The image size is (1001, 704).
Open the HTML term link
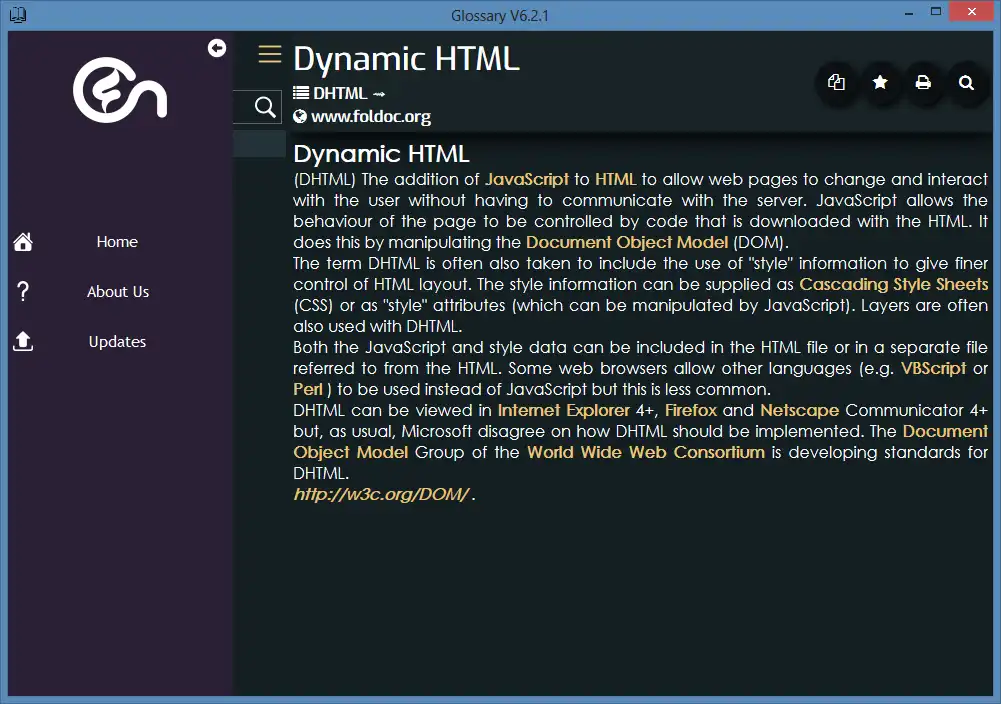615,179
